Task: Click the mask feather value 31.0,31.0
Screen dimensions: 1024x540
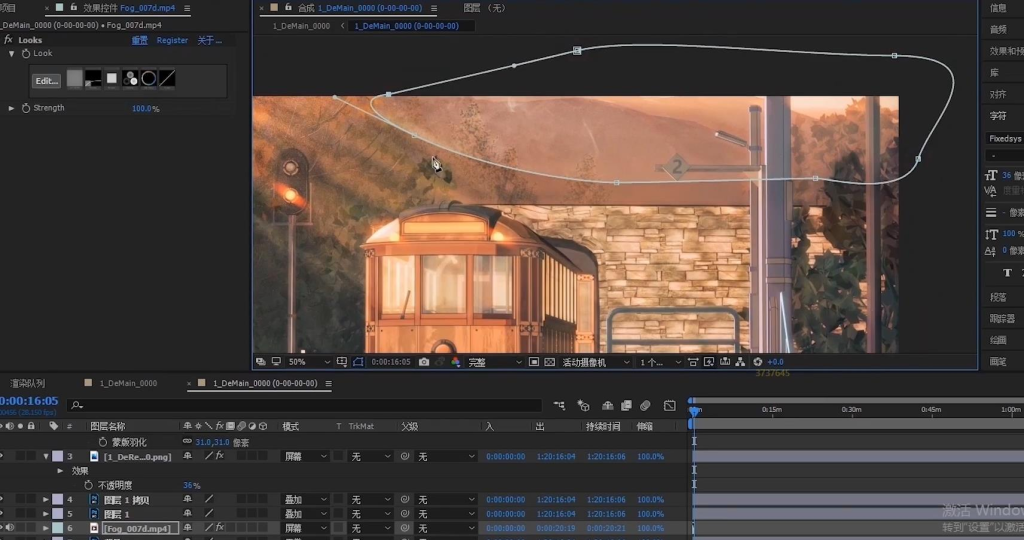Action: pos(212,442)
